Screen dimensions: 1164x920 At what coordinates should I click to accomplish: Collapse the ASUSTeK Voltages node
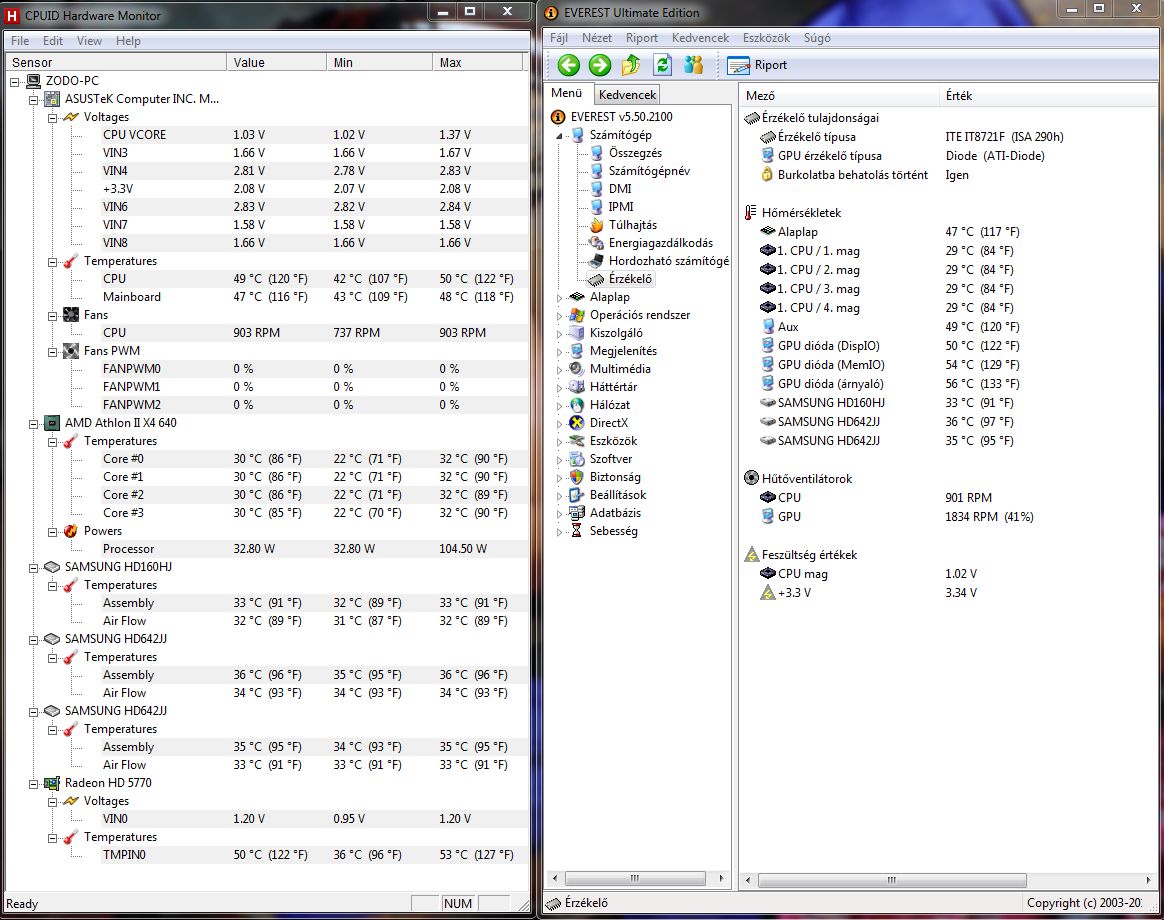pos(53,117)
